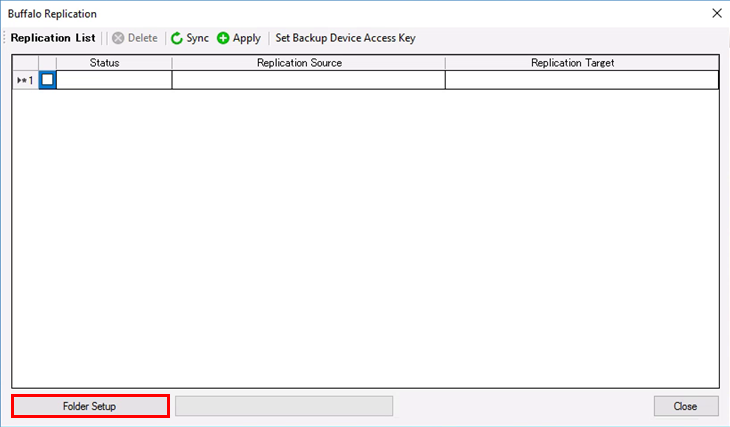Click the gray Delete cross icon
Viewport: 730px width, 427px height.
tap(118, 38)
